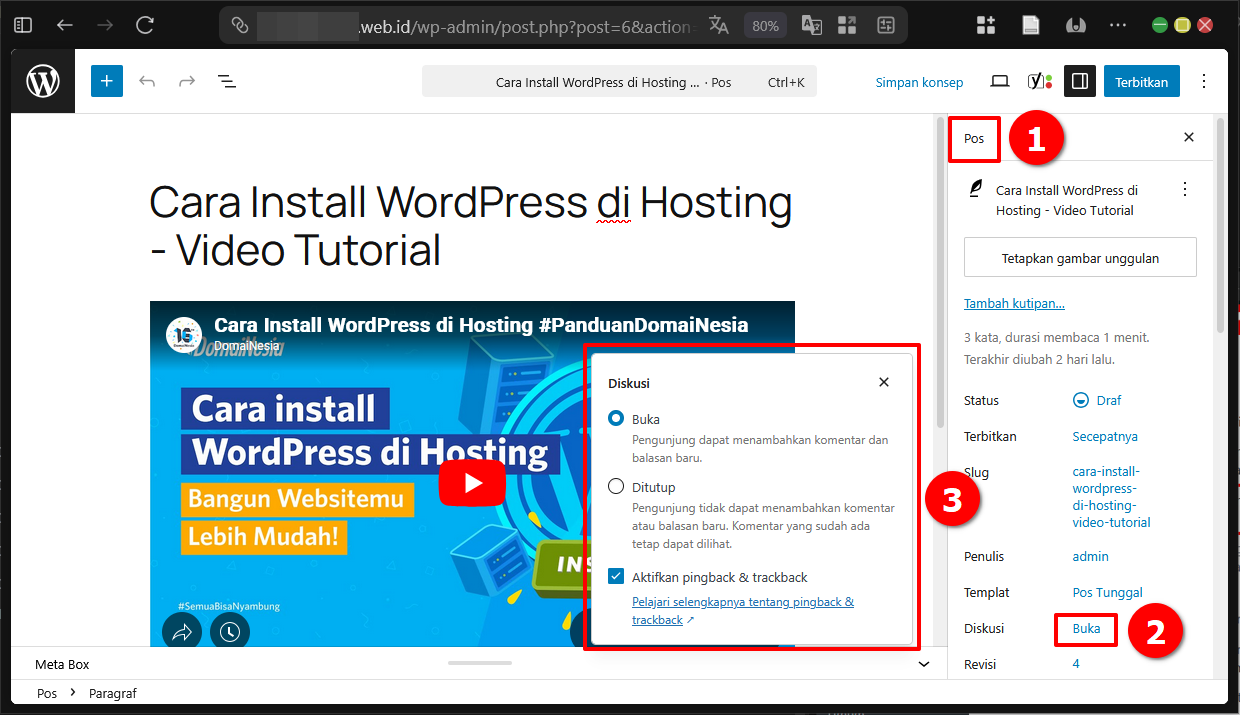1240x715 pixels.
Task: Open the document overview list icon
Action: pos(227,81)
